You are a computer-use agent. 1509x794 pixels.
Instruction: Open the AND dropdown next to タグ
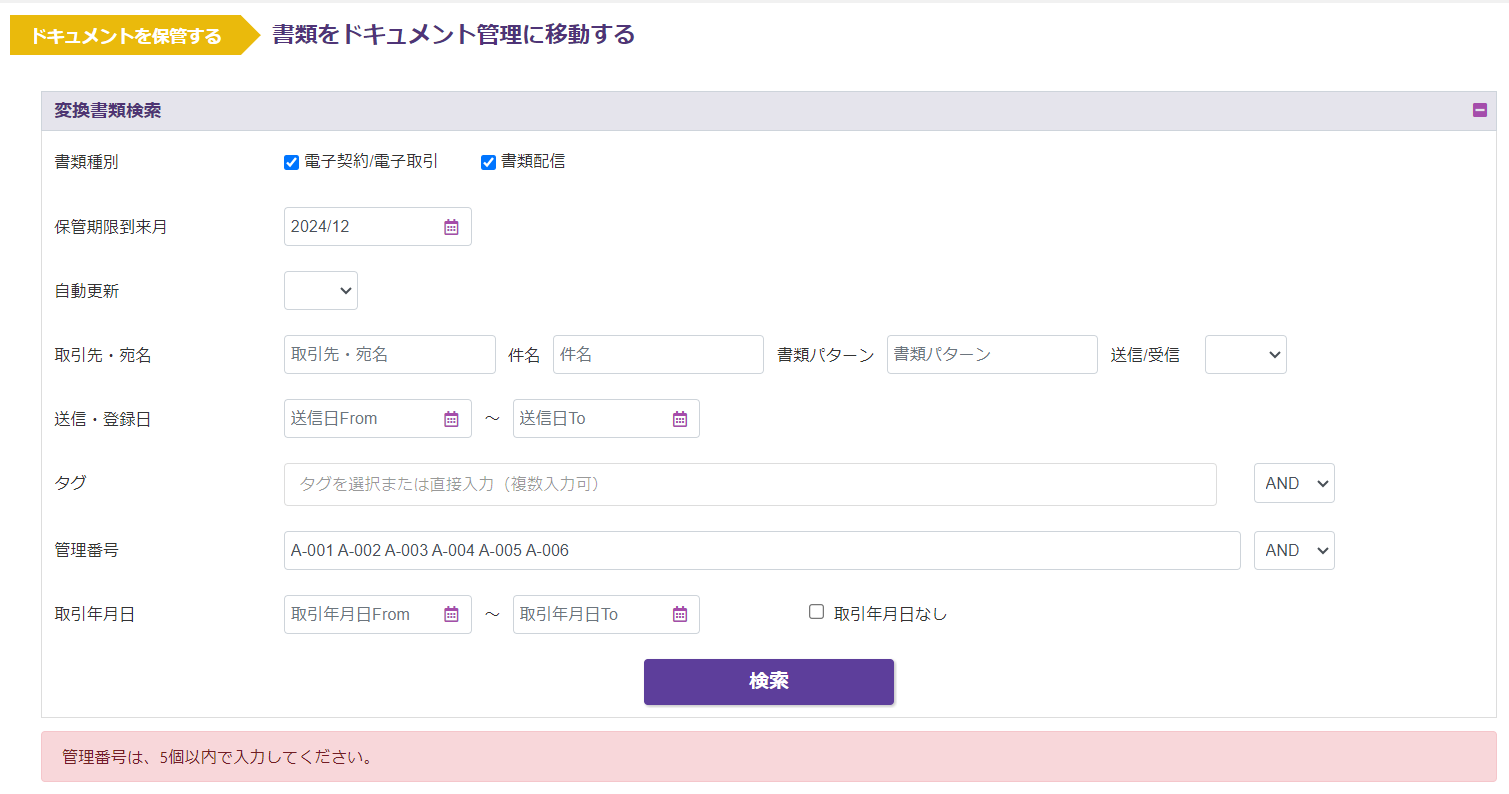pyautogui.click(x=1294, y=484)
